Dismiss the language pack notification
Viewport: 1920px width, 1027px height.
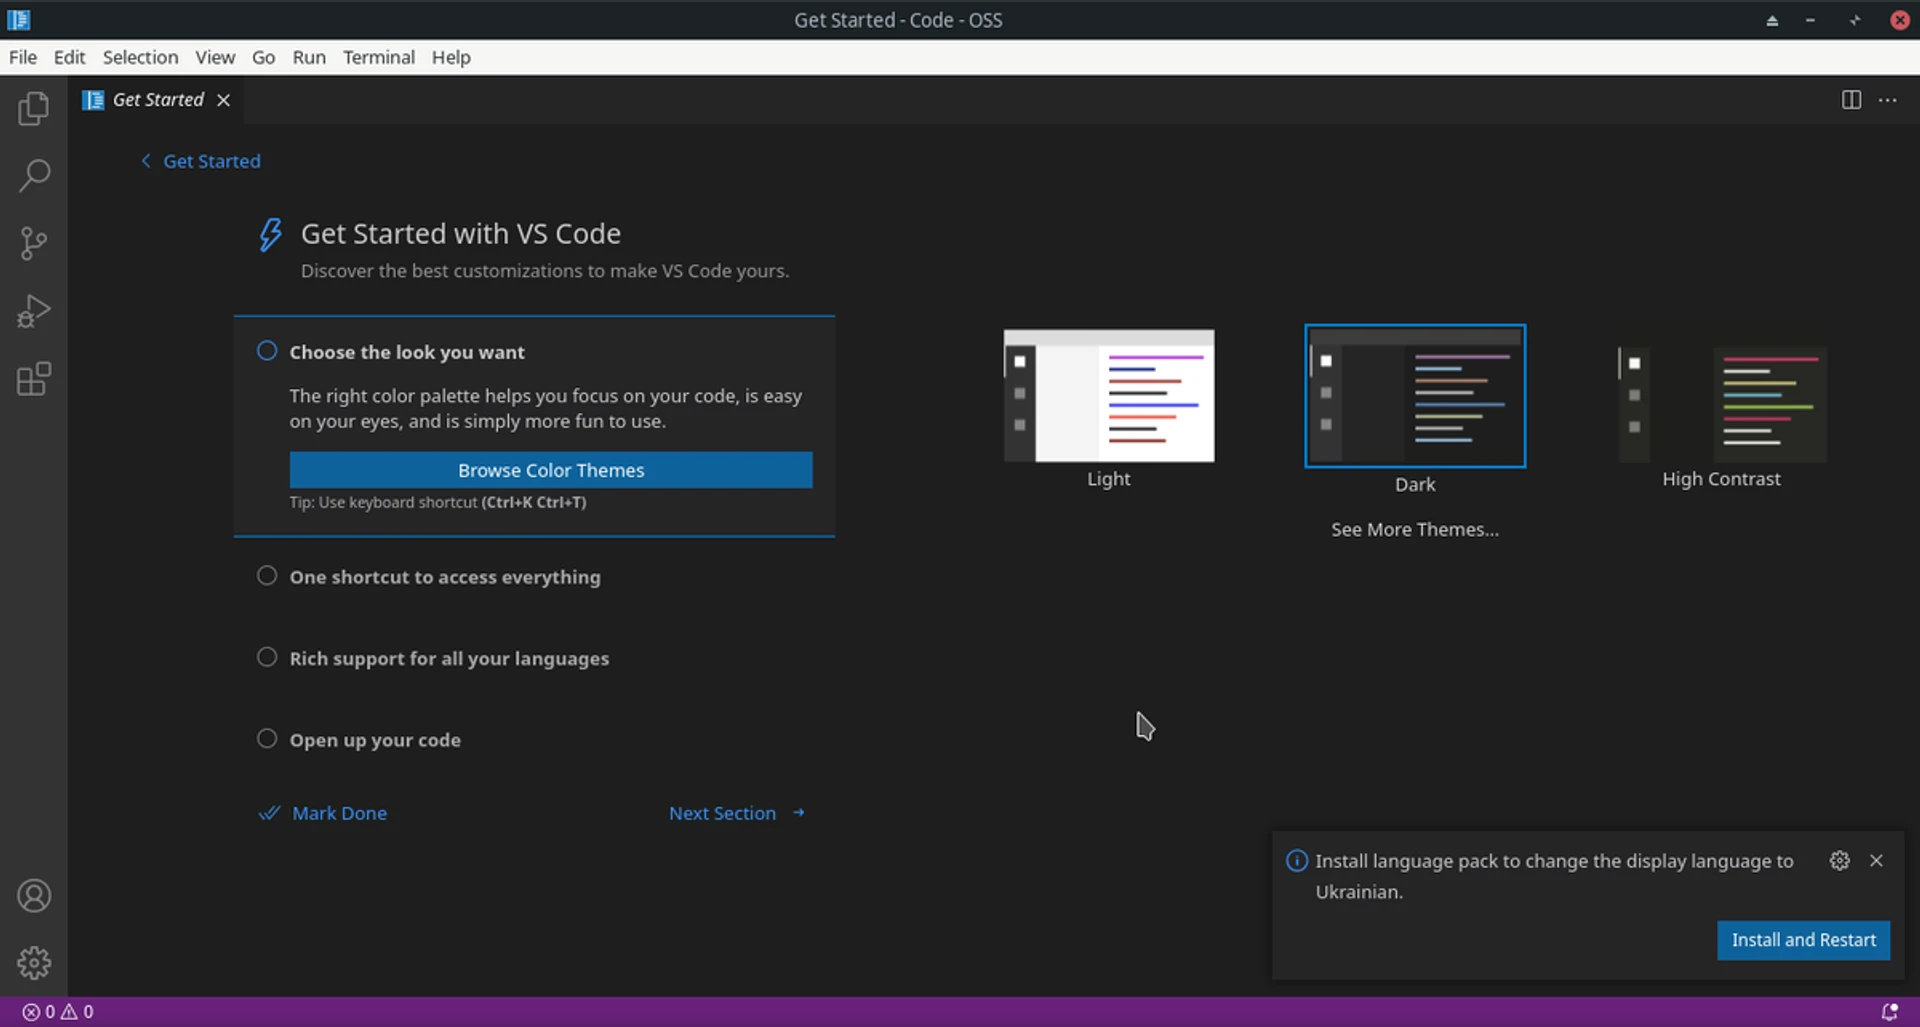coord(1876,861)
